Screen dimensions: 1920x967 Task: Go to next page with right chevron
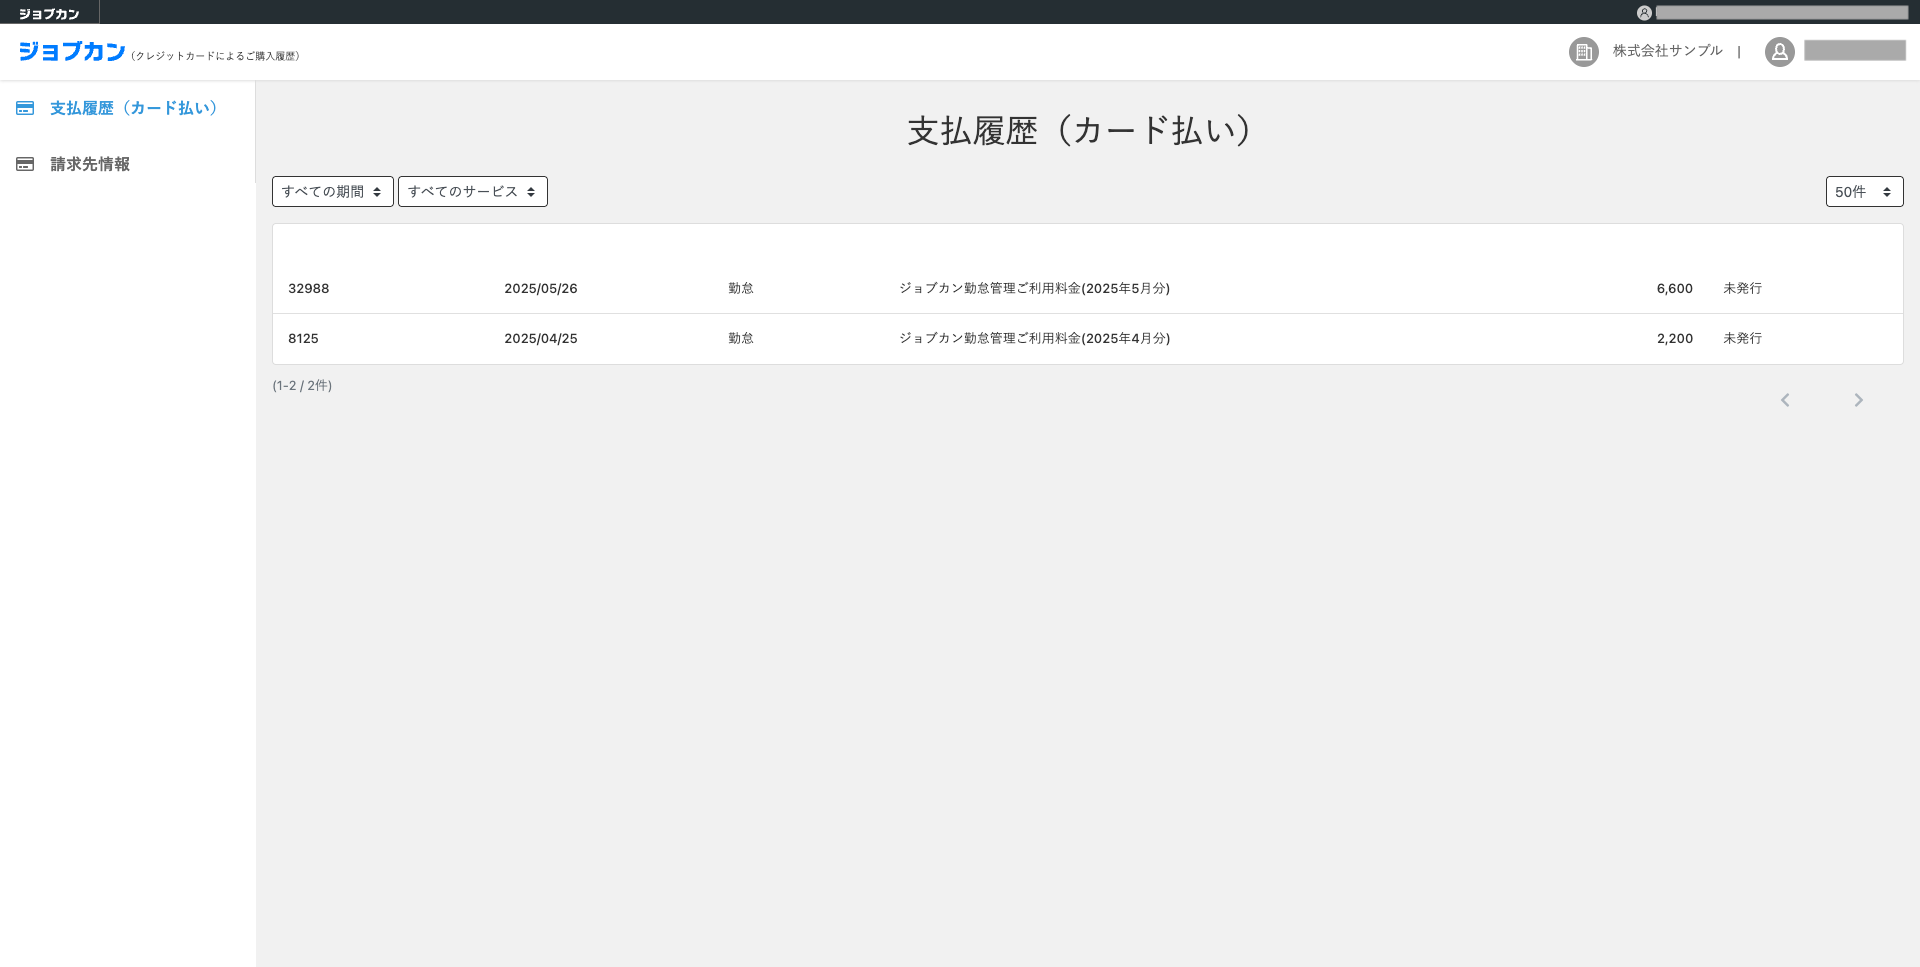click(x=1858, y=400)
